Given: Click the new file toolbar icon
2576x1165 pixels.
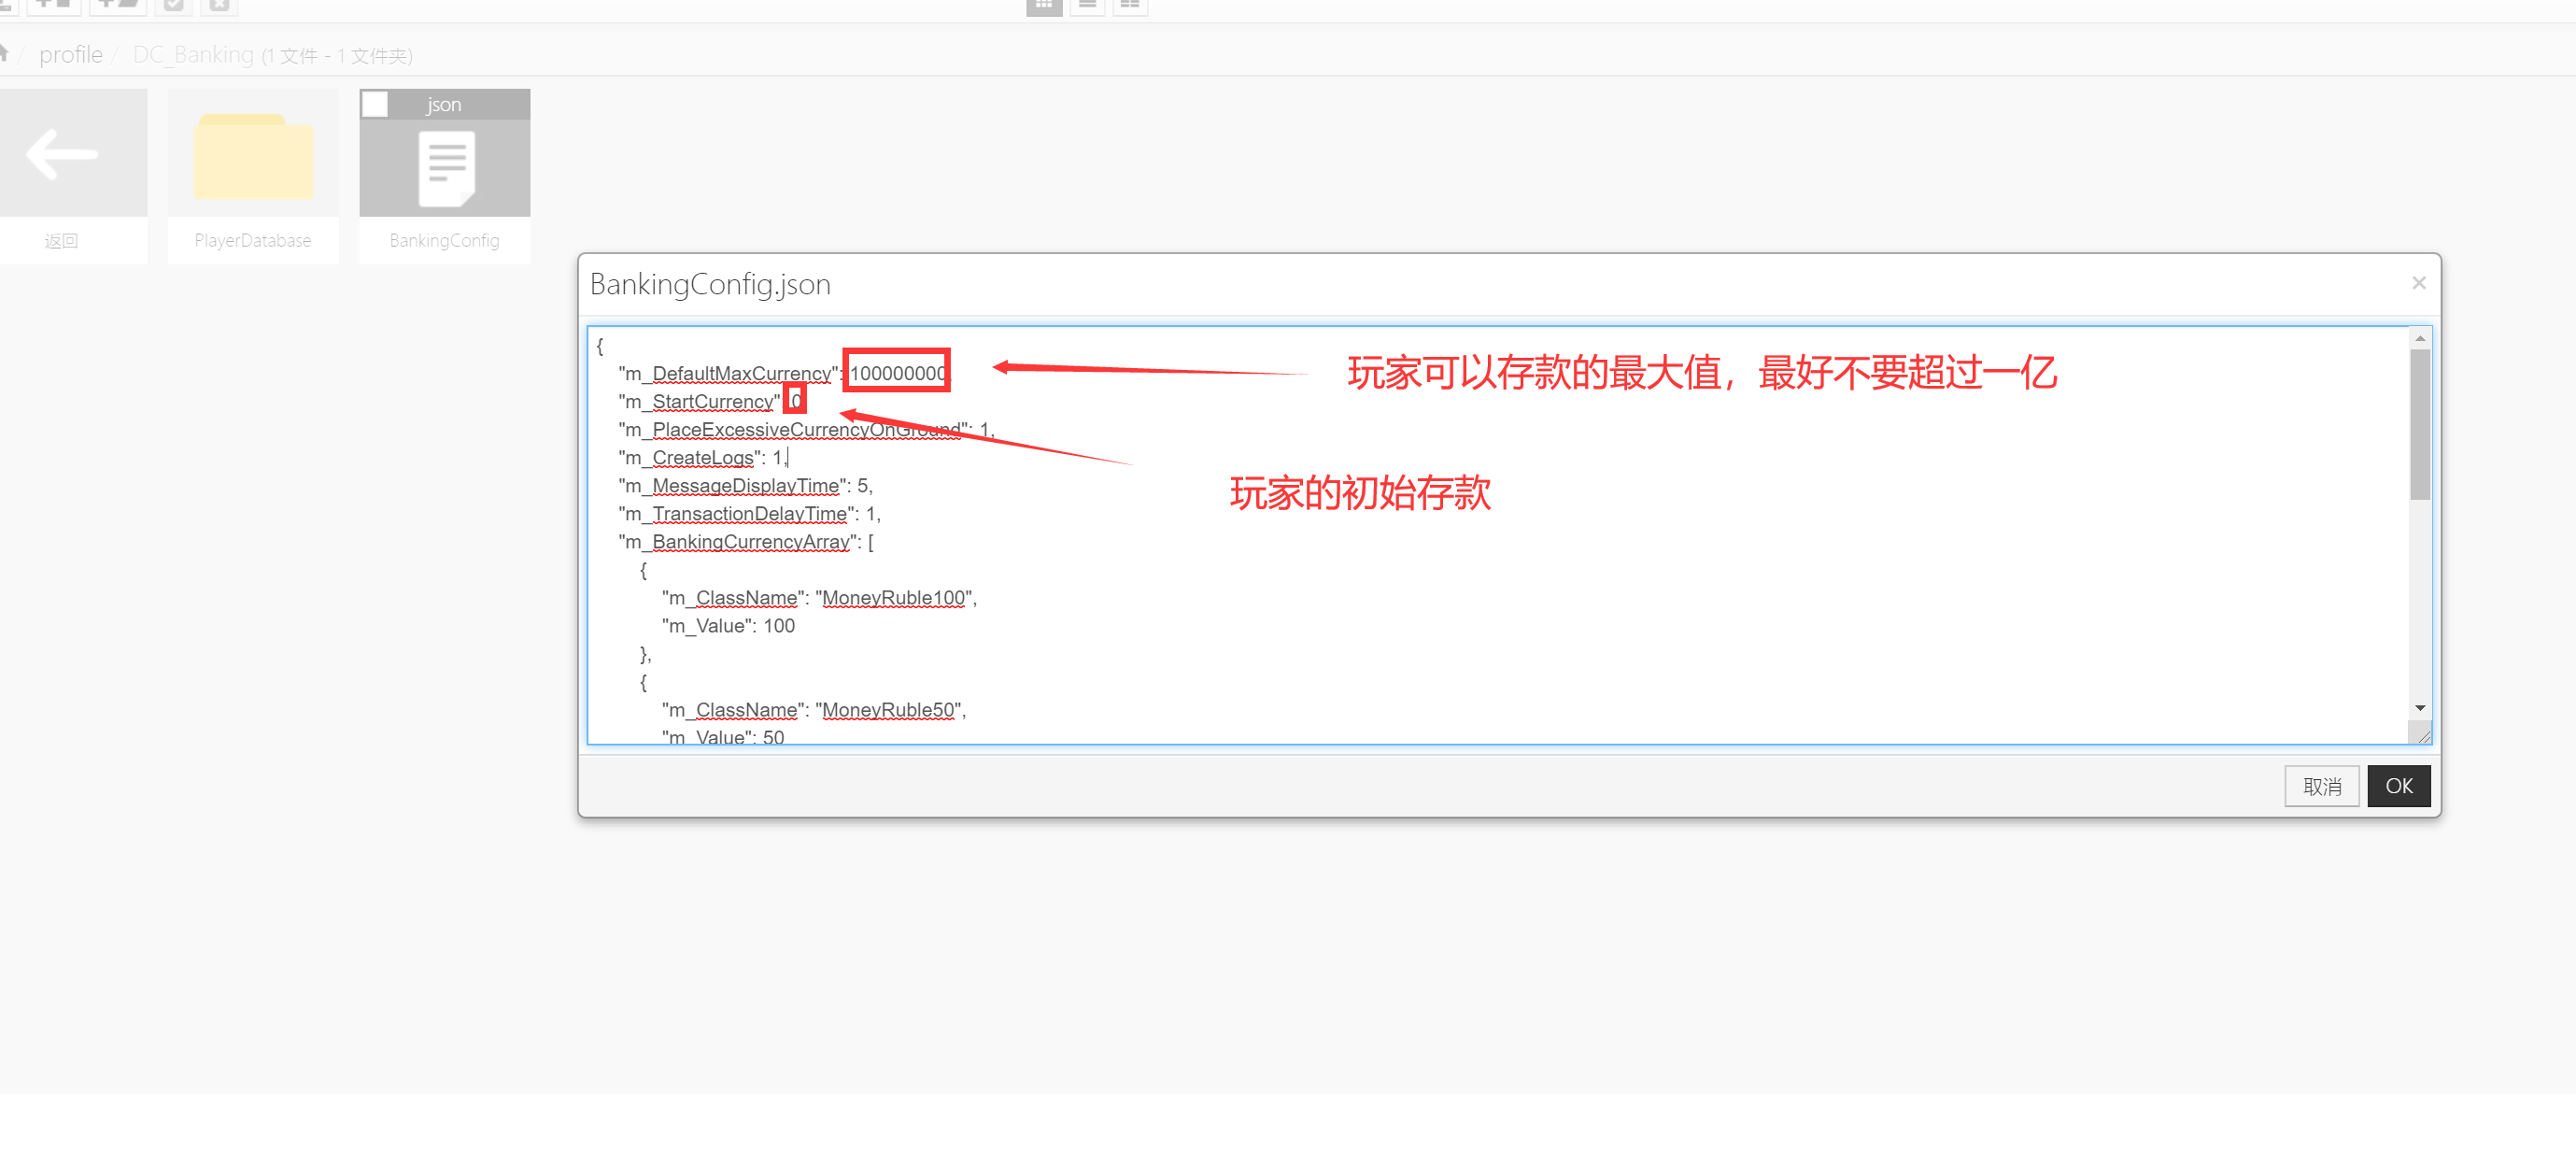Looking at the screenshot, I should tap(52, 5).
